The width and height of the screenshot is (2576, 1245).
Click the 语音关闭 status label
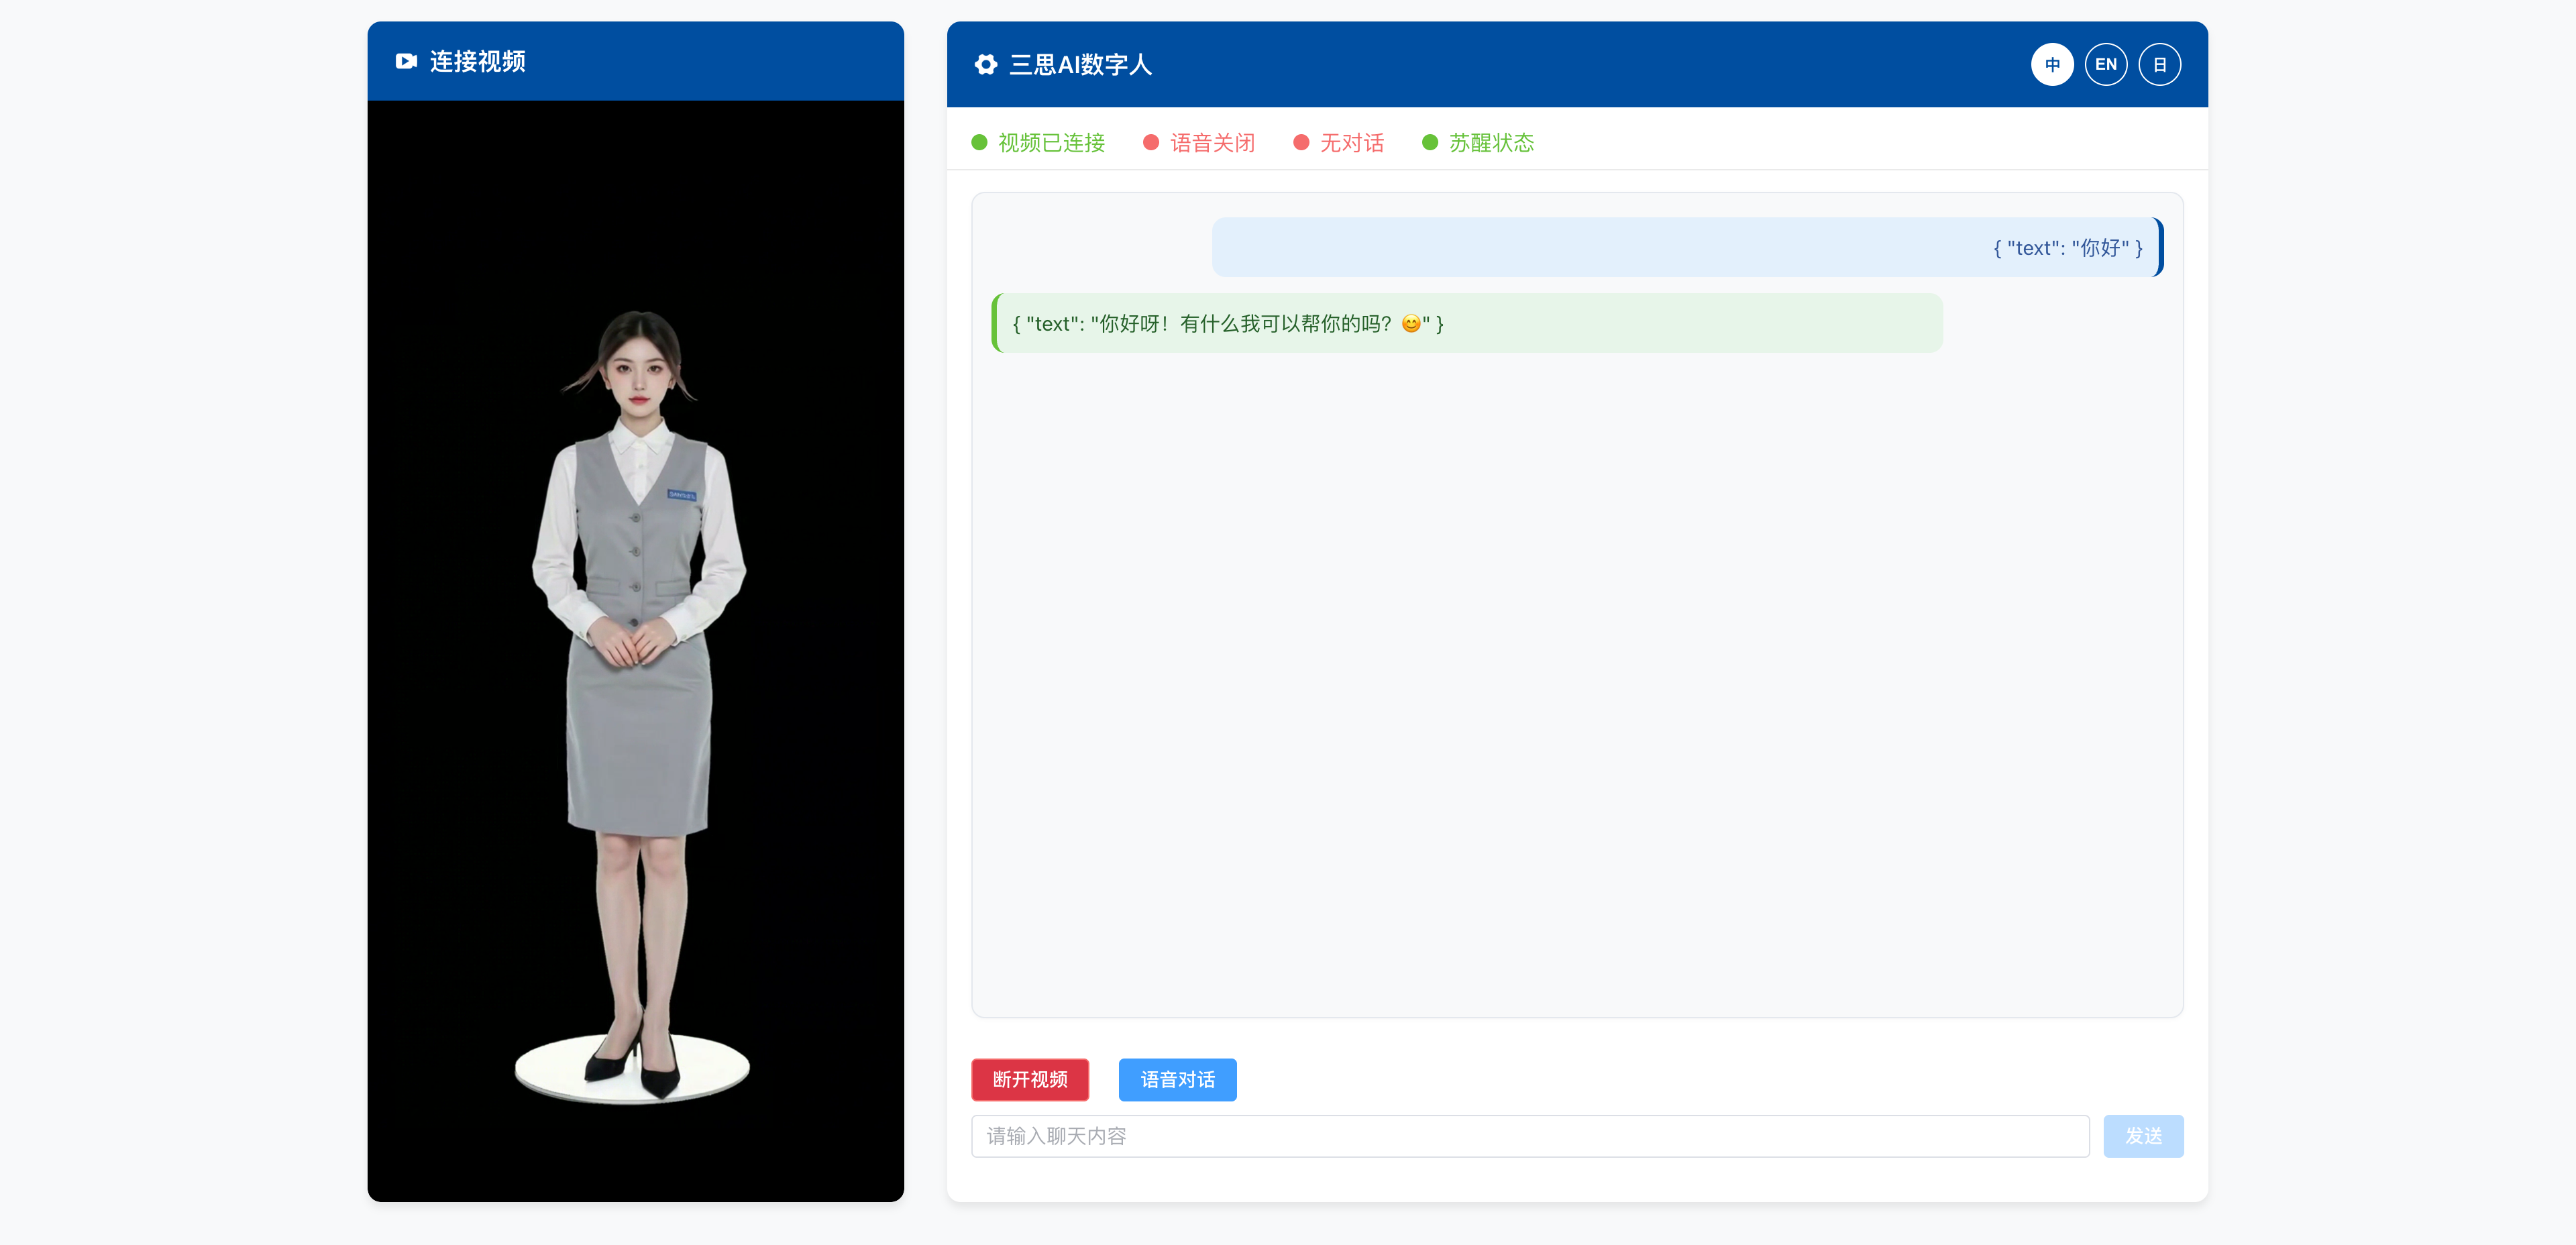coord(1212,143)
